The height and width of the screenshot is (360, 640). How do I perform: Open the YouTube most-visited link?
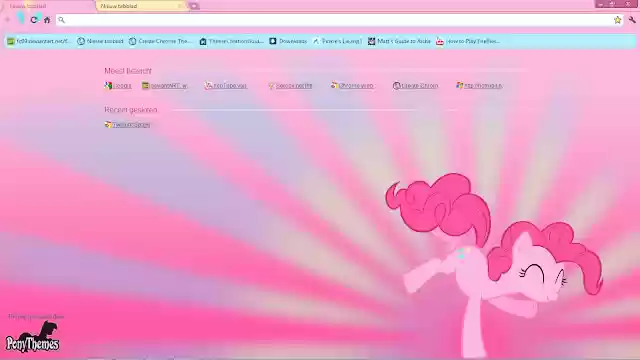226,86
